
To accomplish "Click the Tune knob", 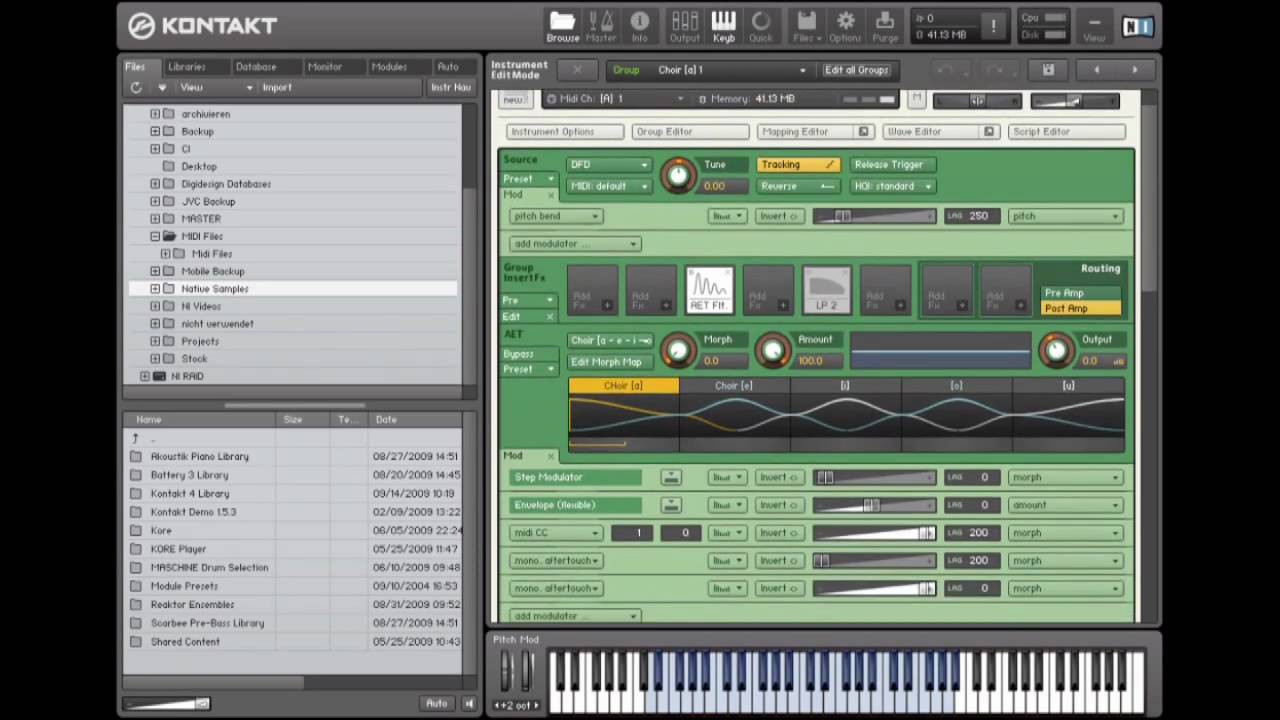I will point(678,176).
